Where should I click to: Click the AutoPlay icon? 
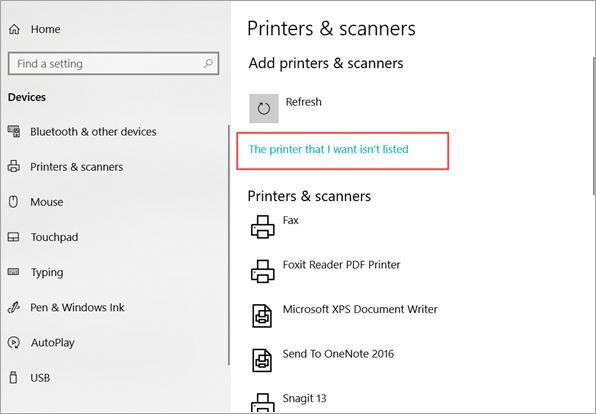coord(14,343)
